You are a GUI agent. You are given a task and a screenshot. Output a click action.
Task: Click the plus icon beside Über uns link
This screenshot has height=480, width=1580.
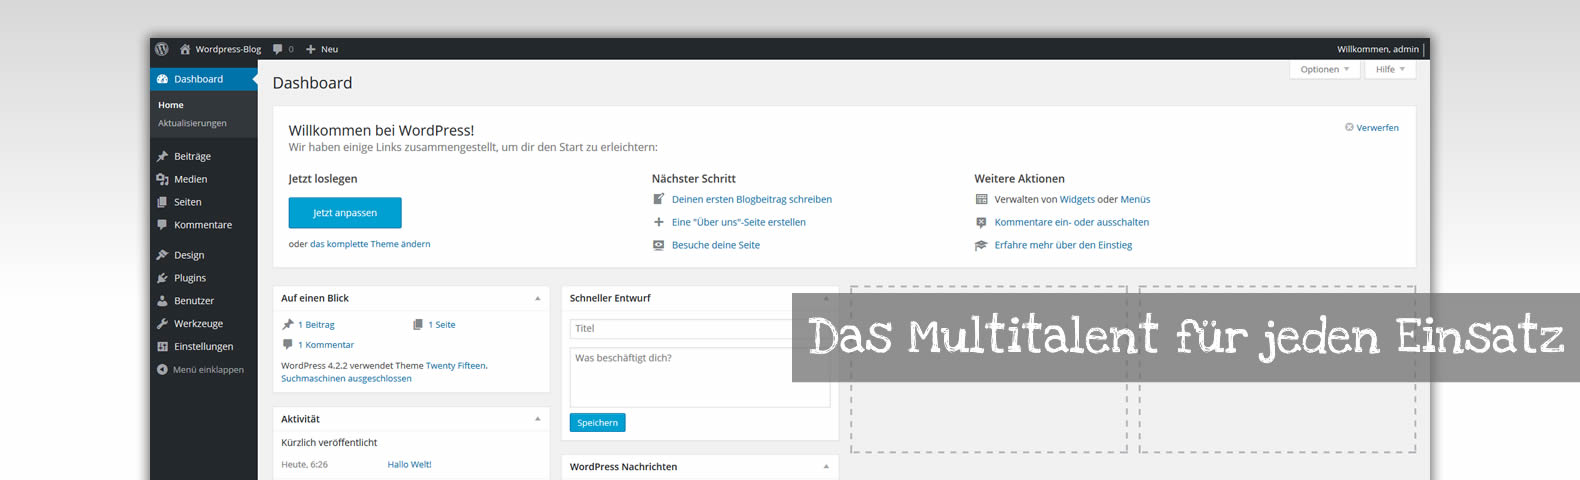pos(658,222)
